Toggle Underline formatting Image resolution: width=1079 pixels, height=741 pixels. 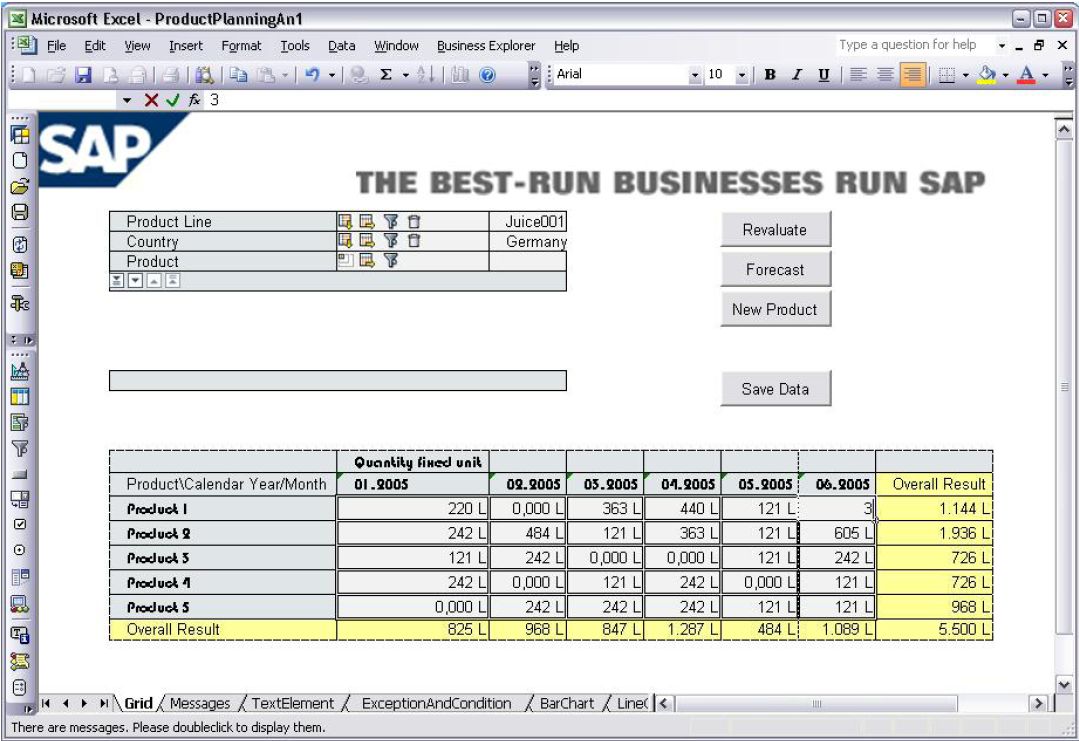point(824,74)
